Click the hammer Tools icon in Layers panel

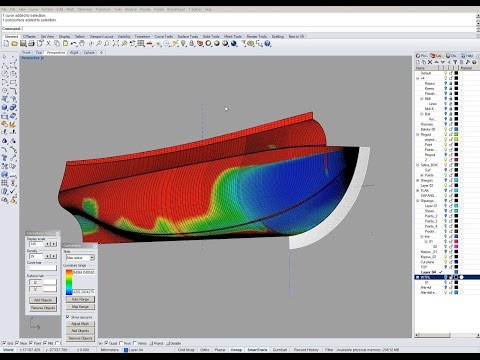pos(468,62)
